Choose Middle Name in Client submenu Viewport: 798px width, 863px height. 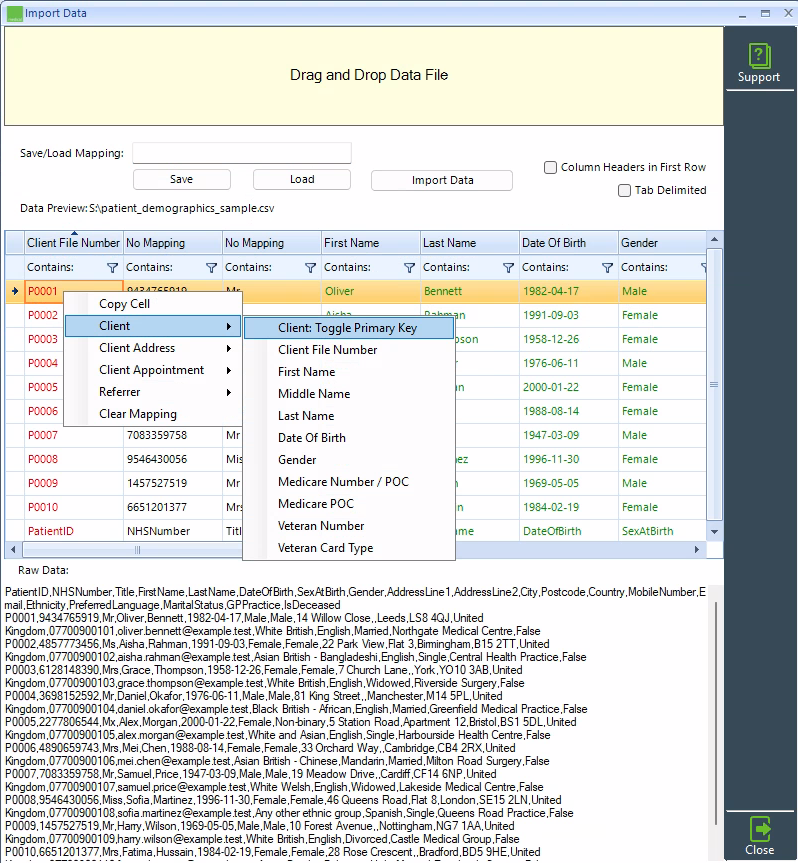349,394
